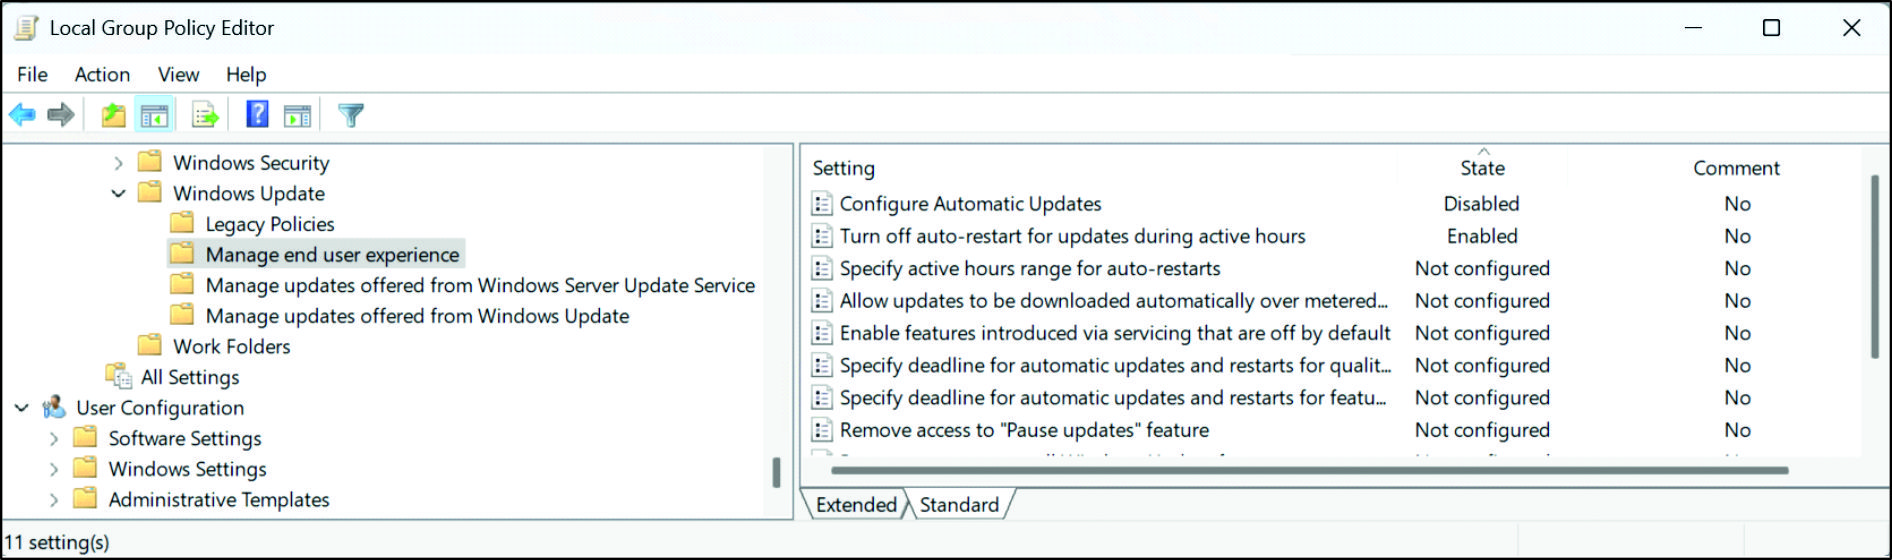Click the Windows Security folder icon

(149, 162)
